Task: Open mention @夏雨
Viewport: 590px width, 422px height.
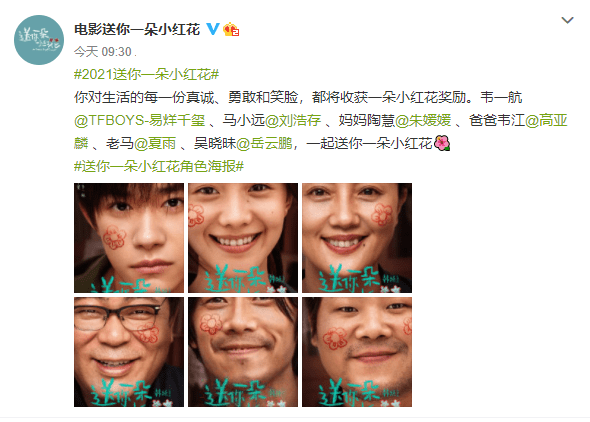Action: coord(155,143)
